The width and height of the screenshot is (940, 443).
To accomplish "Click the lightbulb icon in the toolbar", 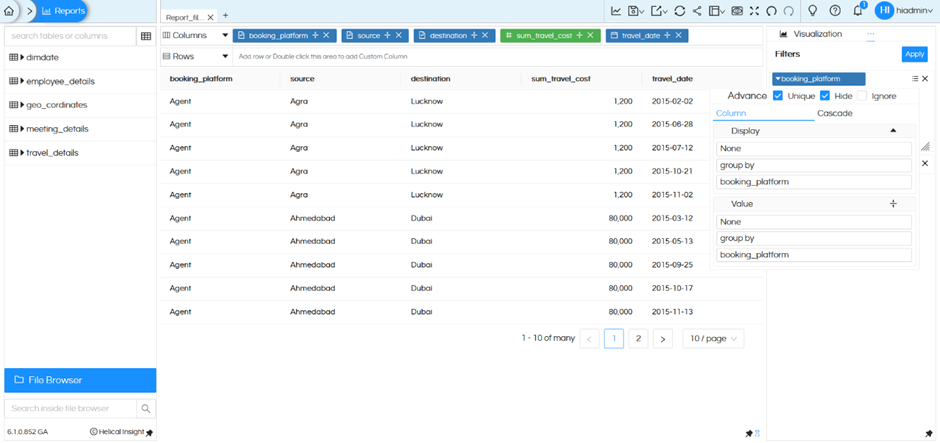I will [x=813, y=11].
